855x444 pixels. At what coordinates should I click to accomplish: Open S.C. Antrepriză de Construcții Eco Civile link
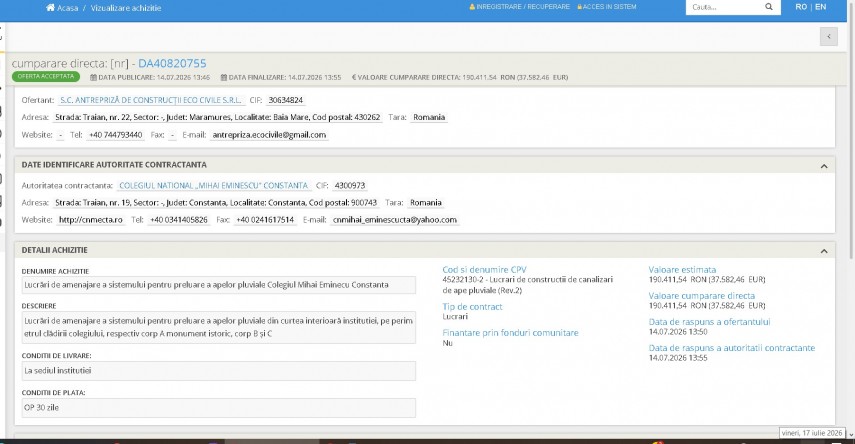(x=150, y=100)
